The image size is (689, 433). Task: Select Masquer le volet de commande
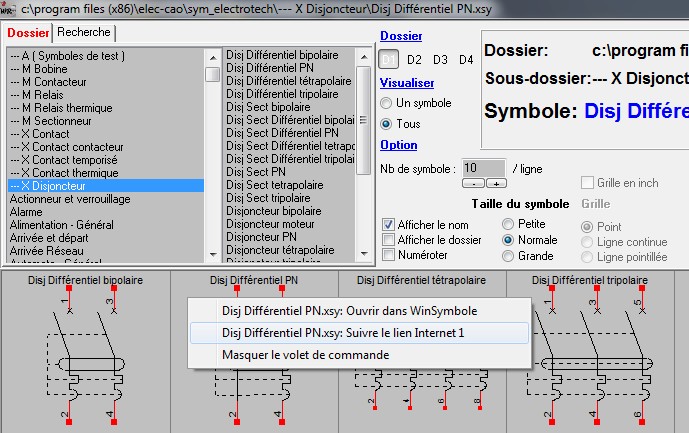click(305, 354)
